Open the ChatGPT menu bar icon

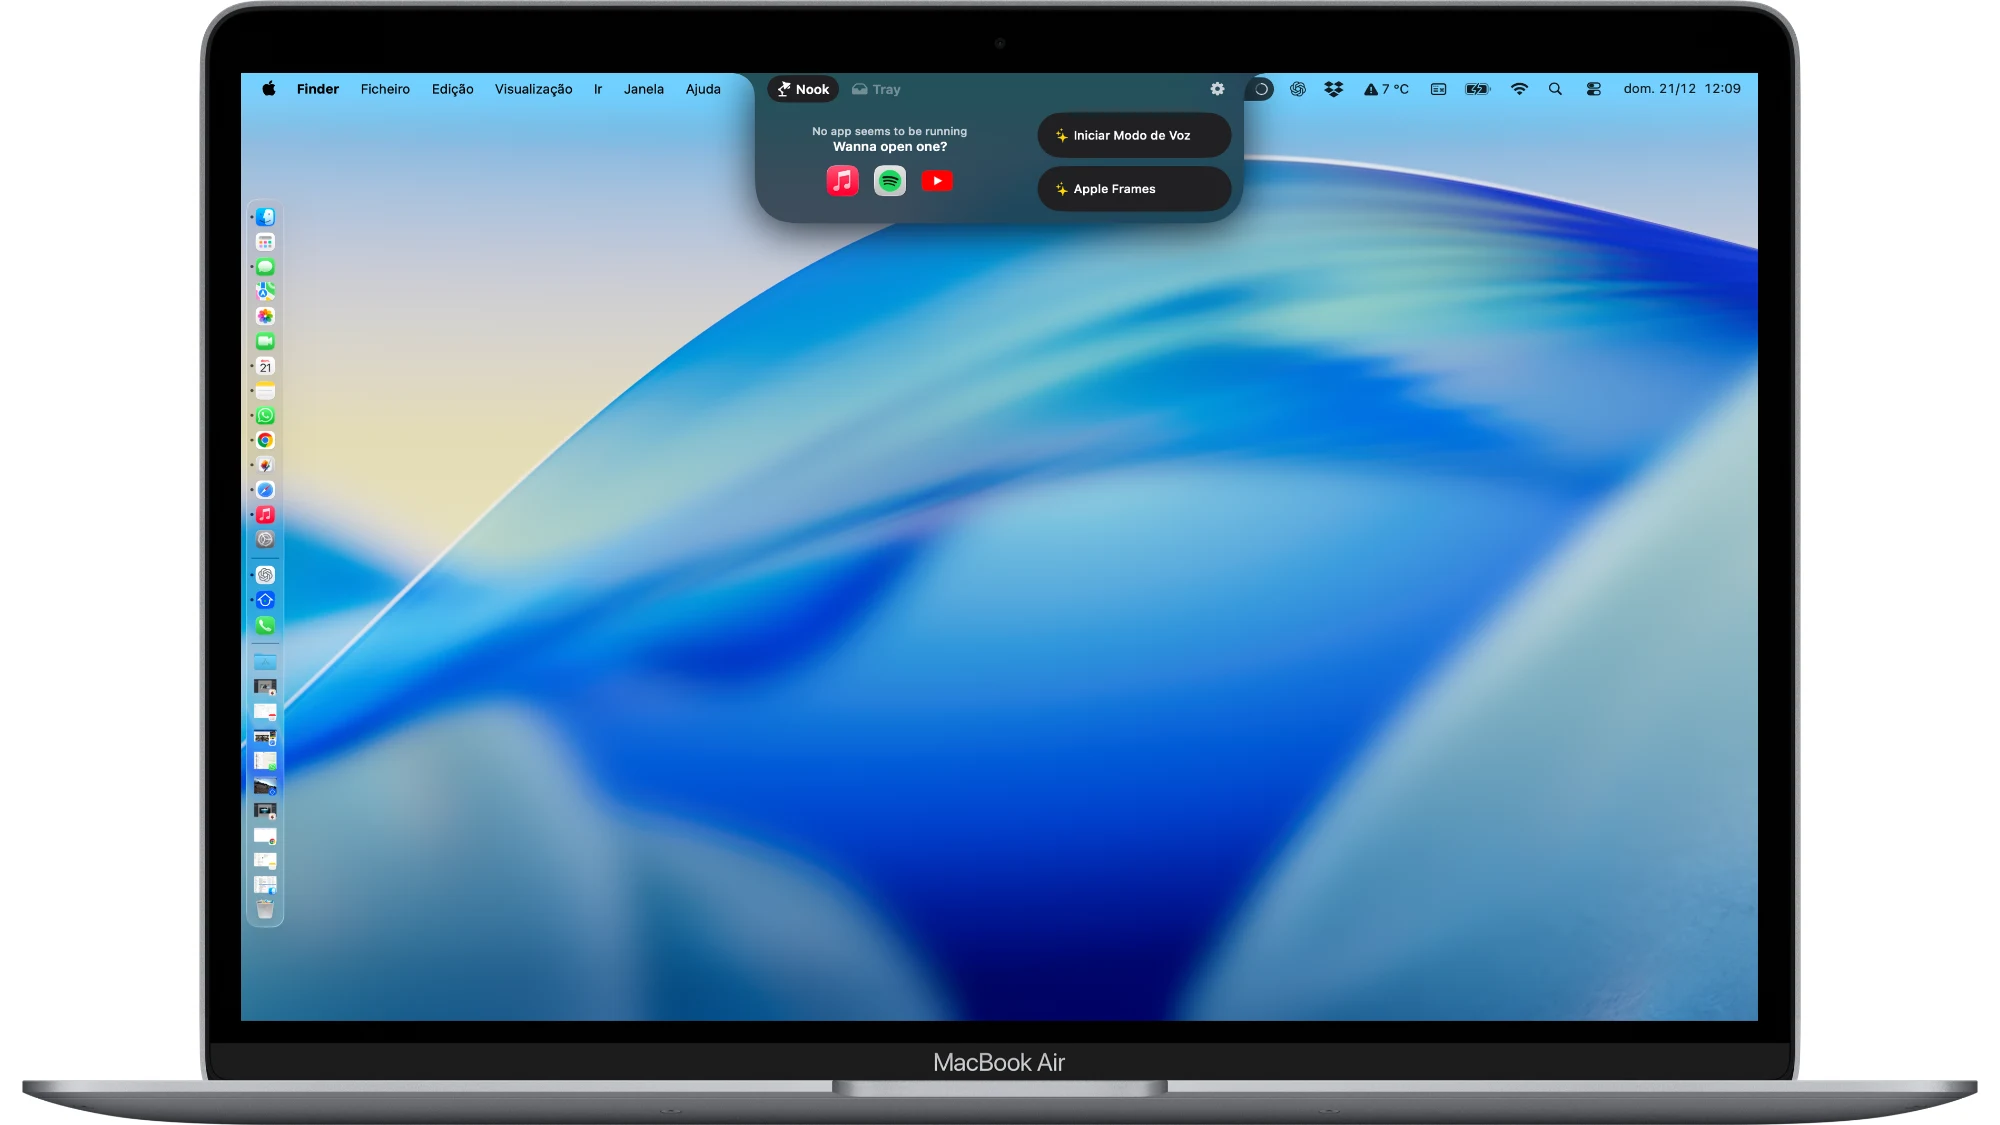coord(1298,89)
